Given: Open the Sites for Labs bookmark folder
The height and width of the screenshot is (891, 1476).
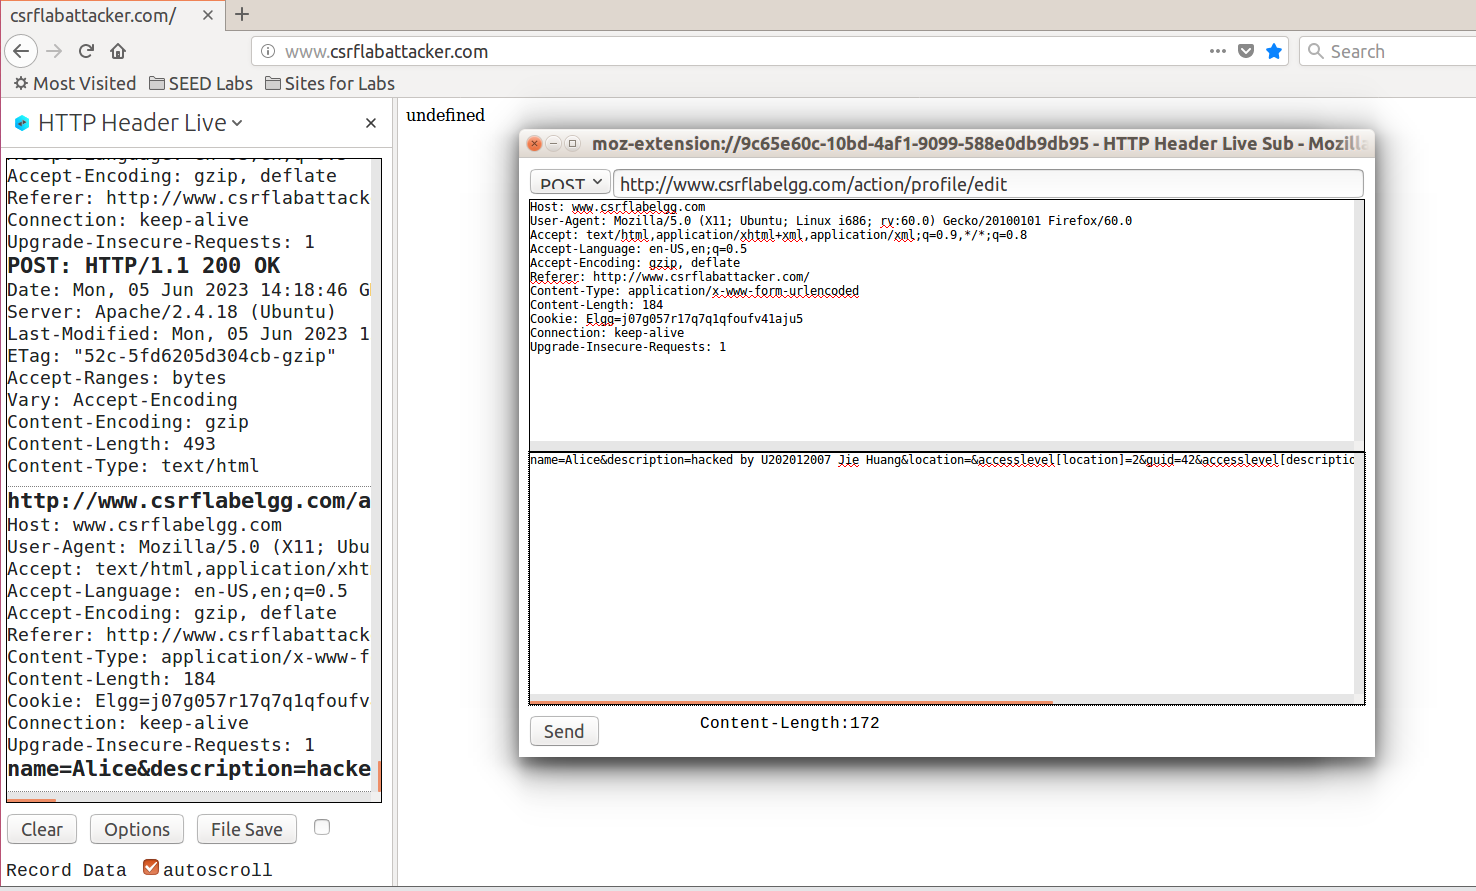Looking at the screenshot, I should pos(330,83).
